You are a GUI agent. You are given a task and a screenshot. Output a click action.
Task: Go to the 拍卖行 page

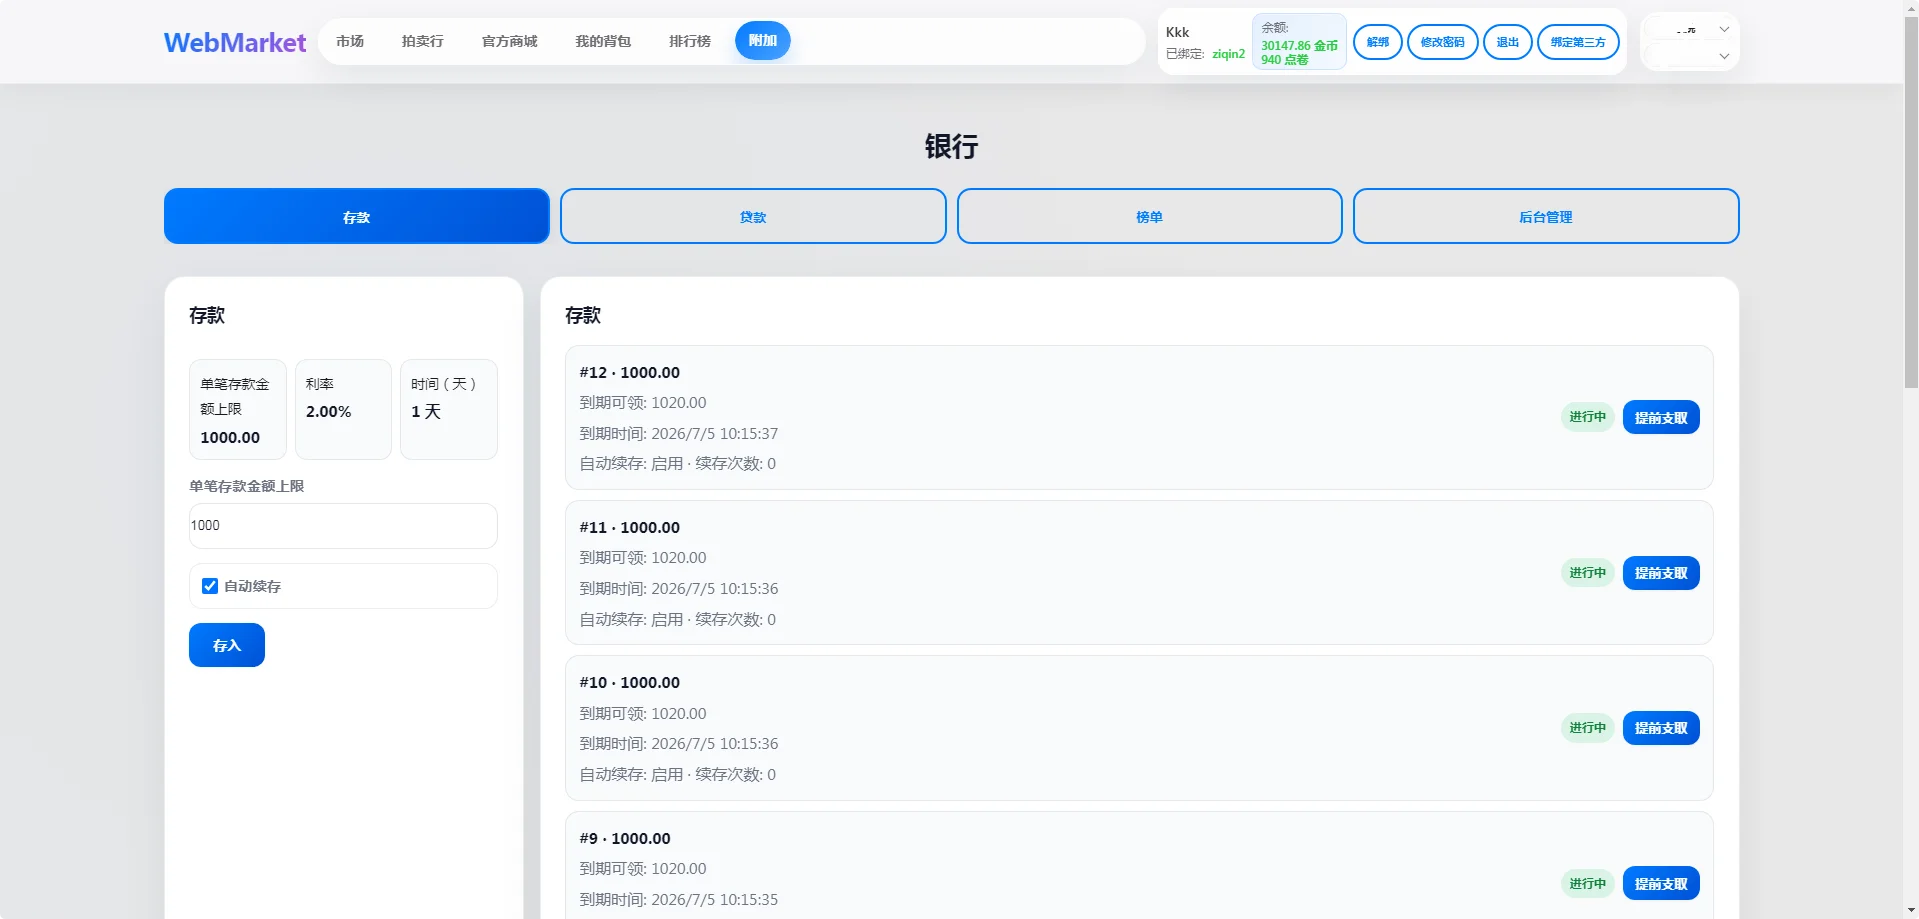(422, 41)
